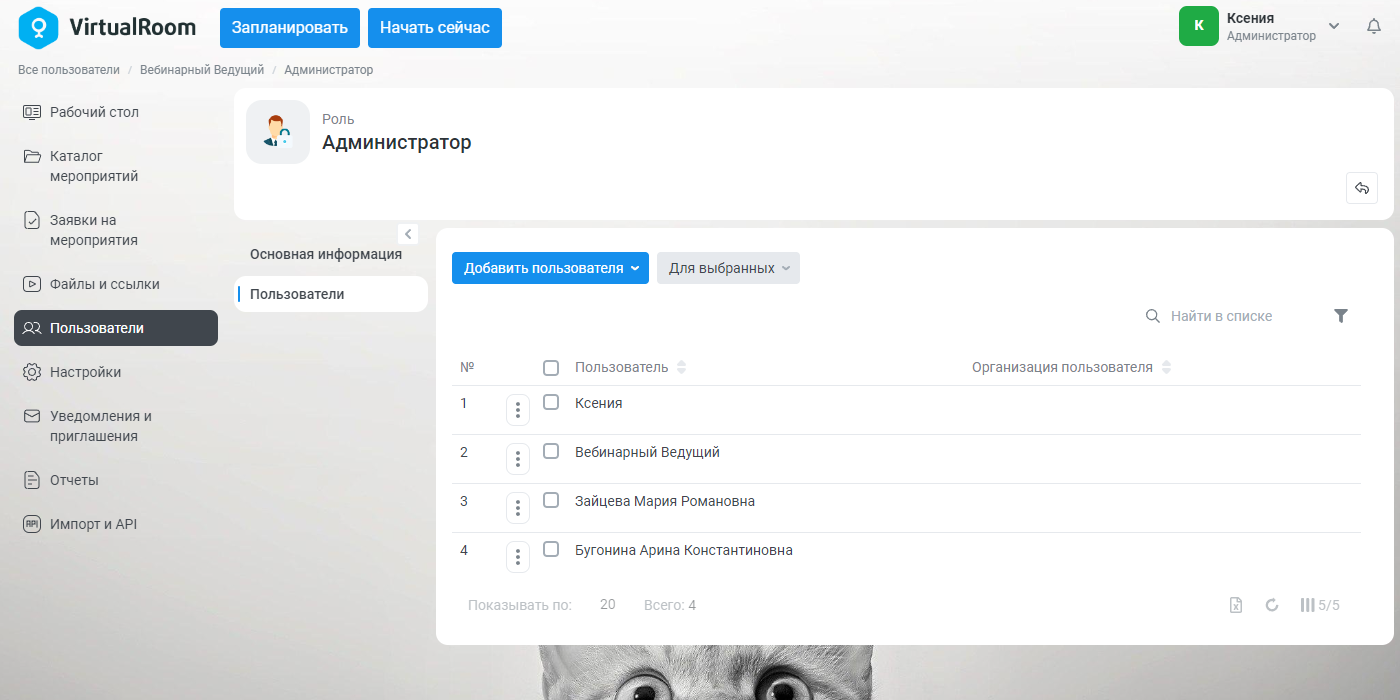Open the list filter funnel icon
1400x700 pixels.
click(1341, 316)
